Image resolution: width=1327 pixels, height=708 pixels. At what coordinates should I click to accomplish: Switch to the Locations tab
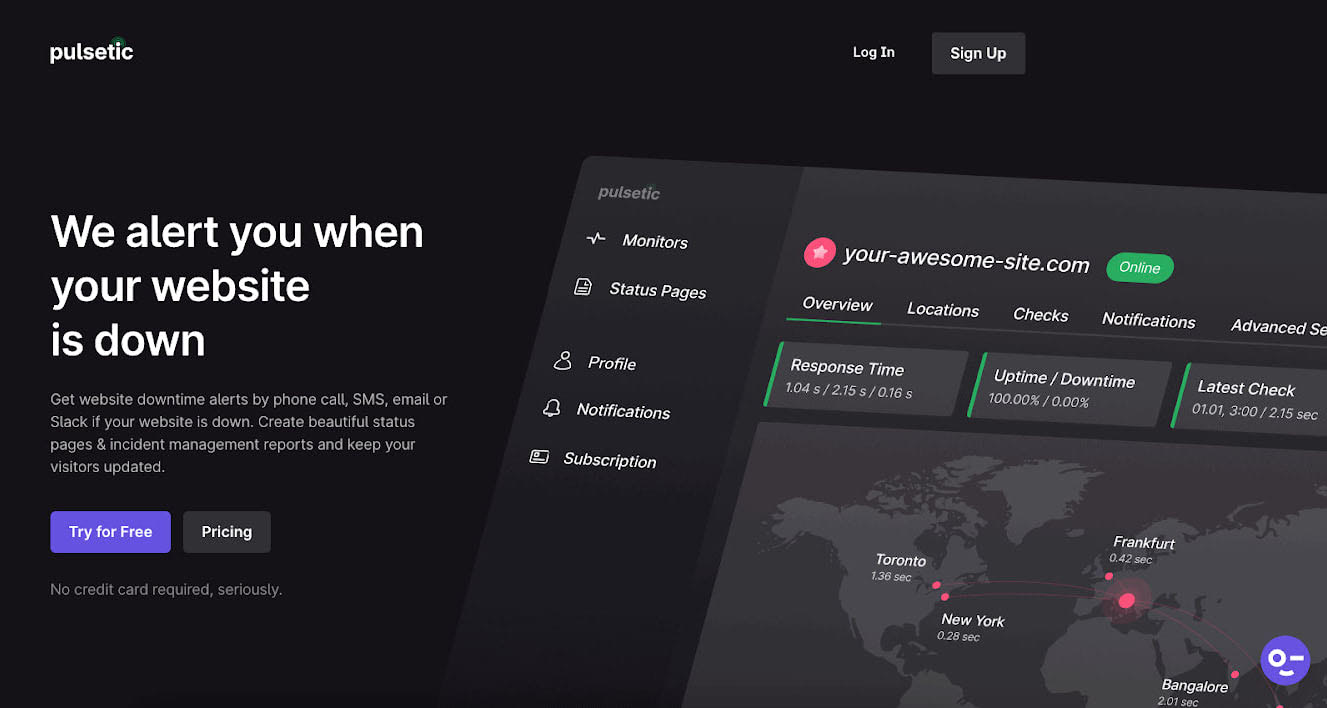943,310
